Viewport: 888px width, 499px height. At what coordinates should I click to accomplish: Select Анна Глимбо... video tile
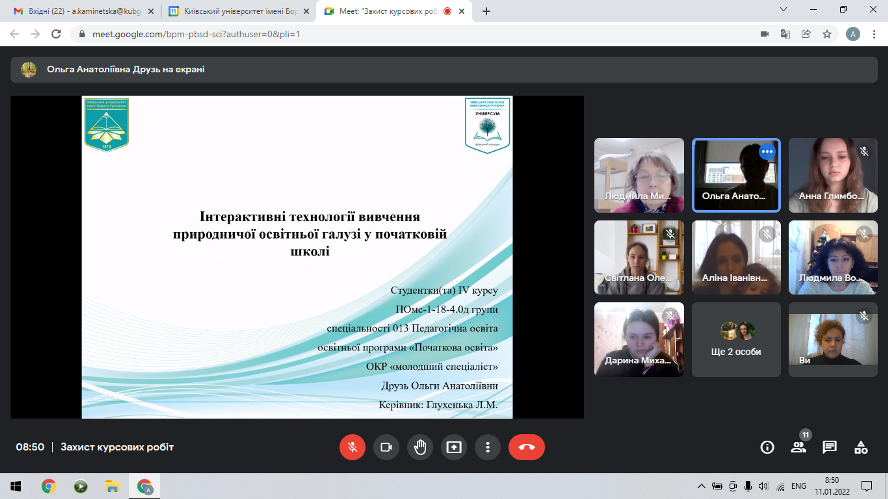coord(833,175)
